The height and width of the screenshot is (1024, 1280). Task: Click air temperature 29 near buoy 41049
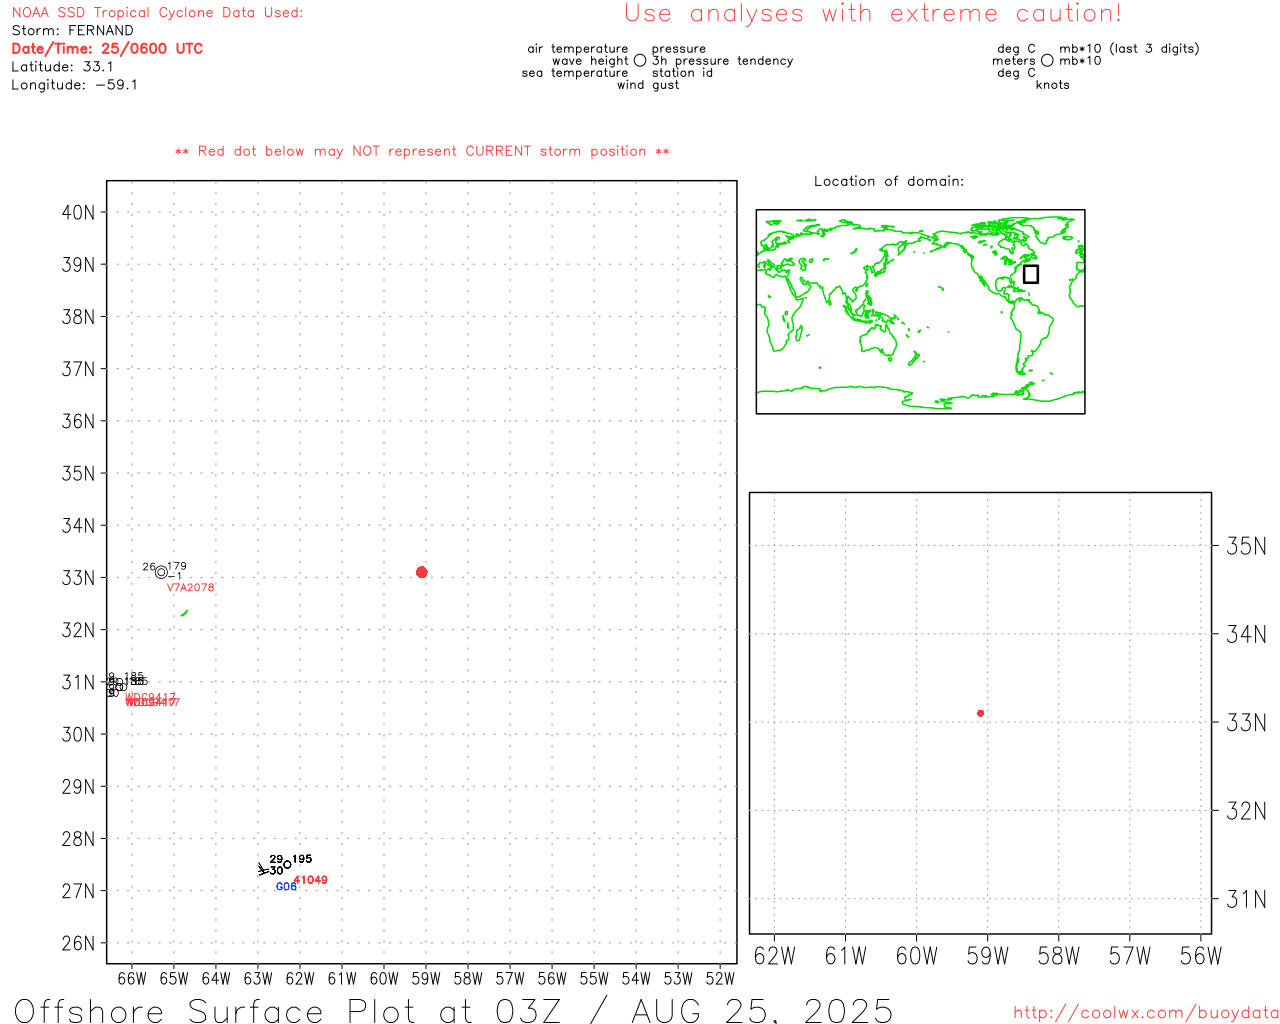click(276, 859)
